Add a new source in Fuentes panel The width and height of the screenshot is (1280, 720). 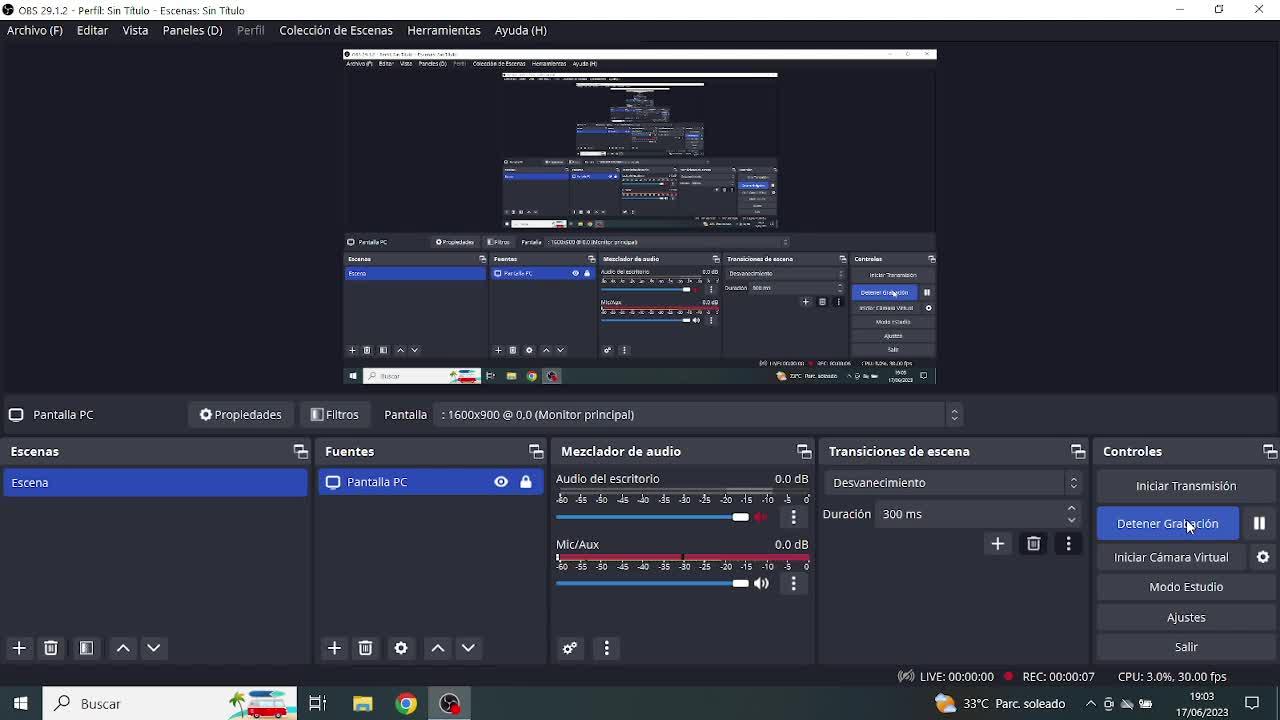pos(334,648)
